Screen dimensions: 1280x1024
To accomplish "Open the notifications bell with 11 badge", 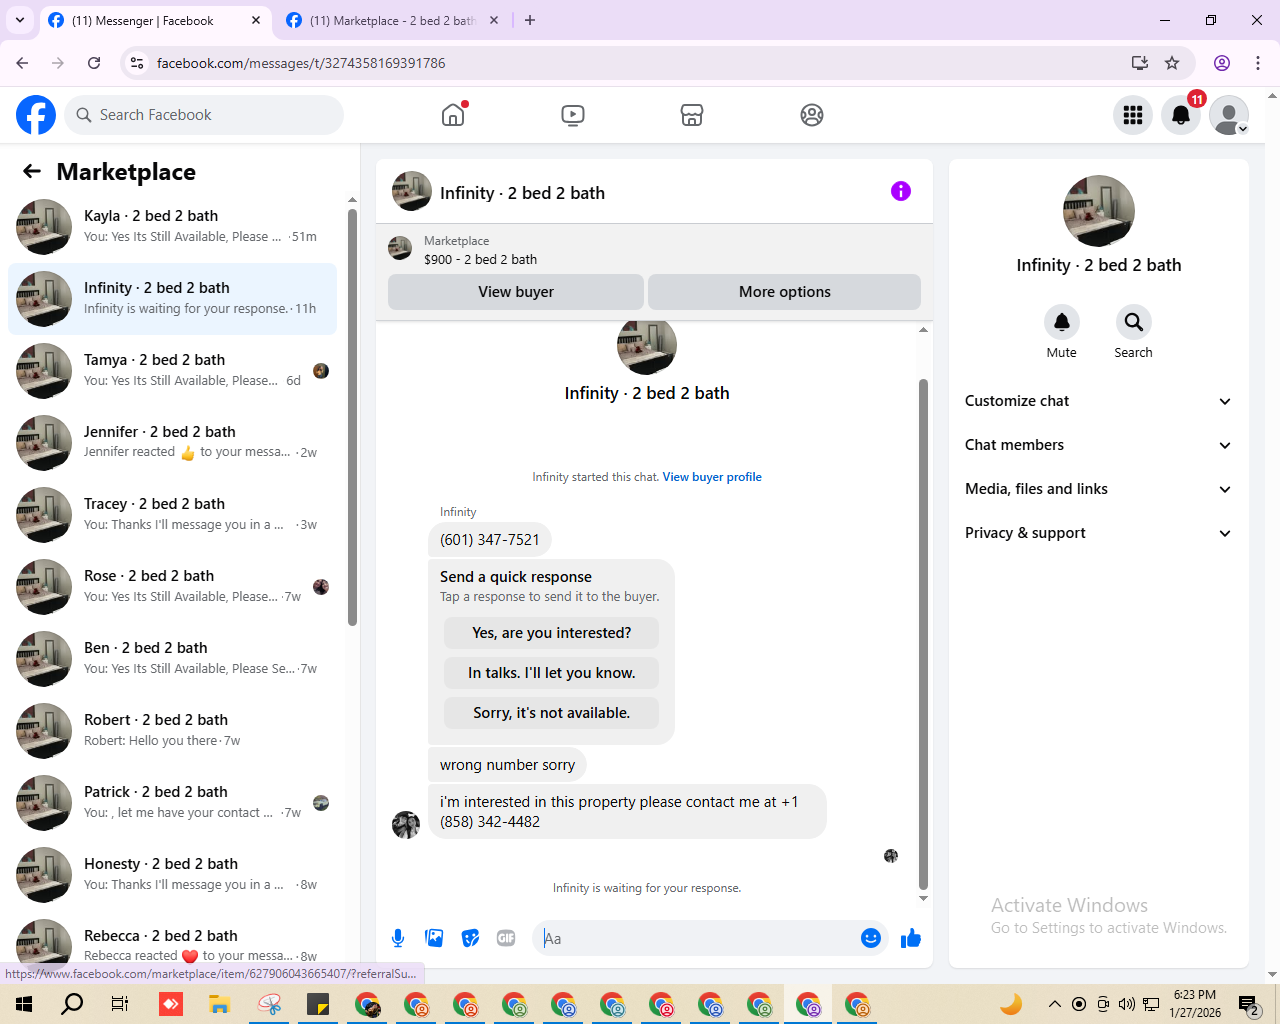I will click(1181, 115).
